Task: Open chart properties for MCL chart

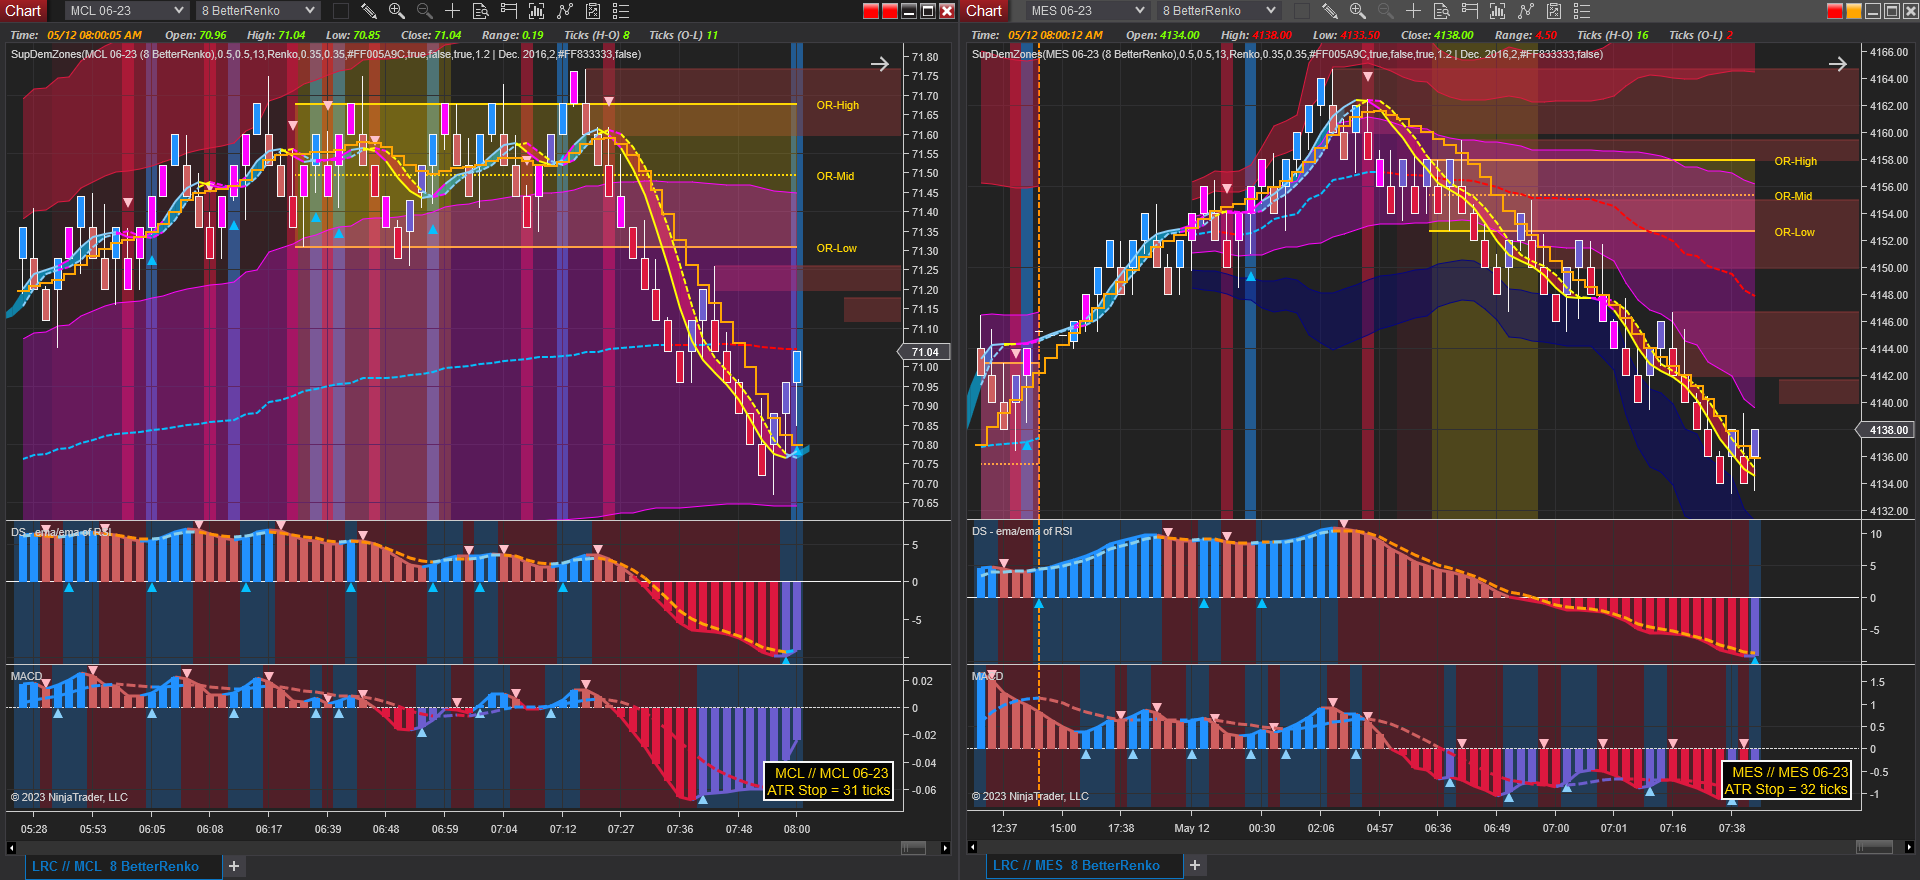Action: click(x=621, y=11)
